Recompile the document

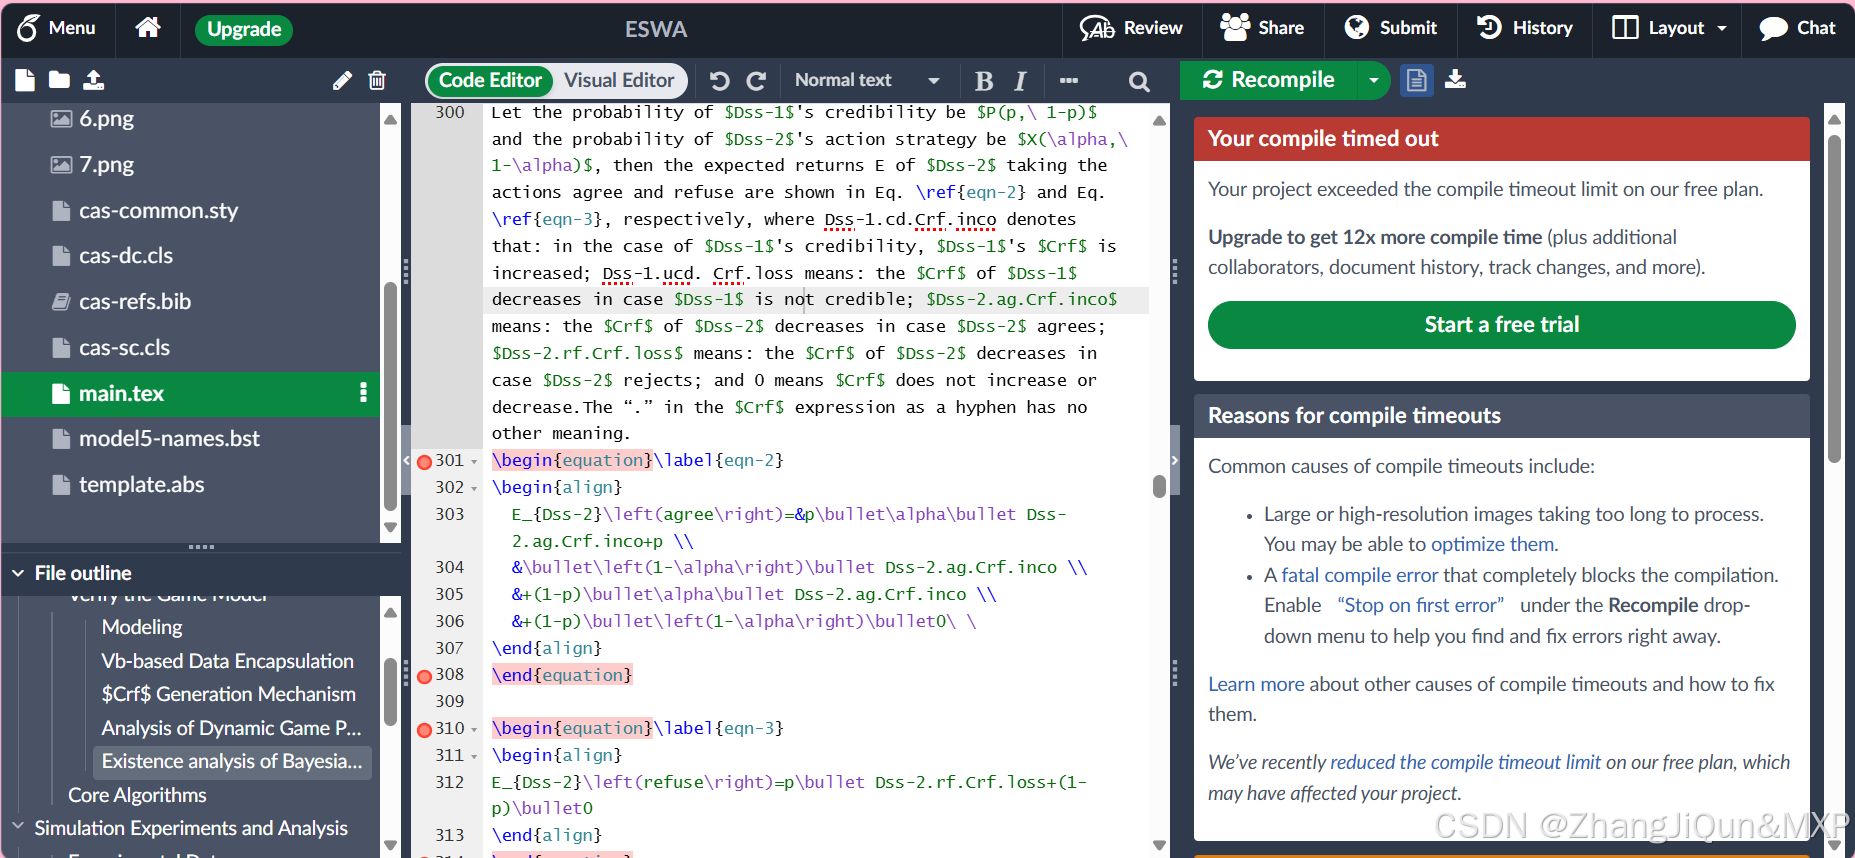pyautogui.click(x=1268, y=80)
